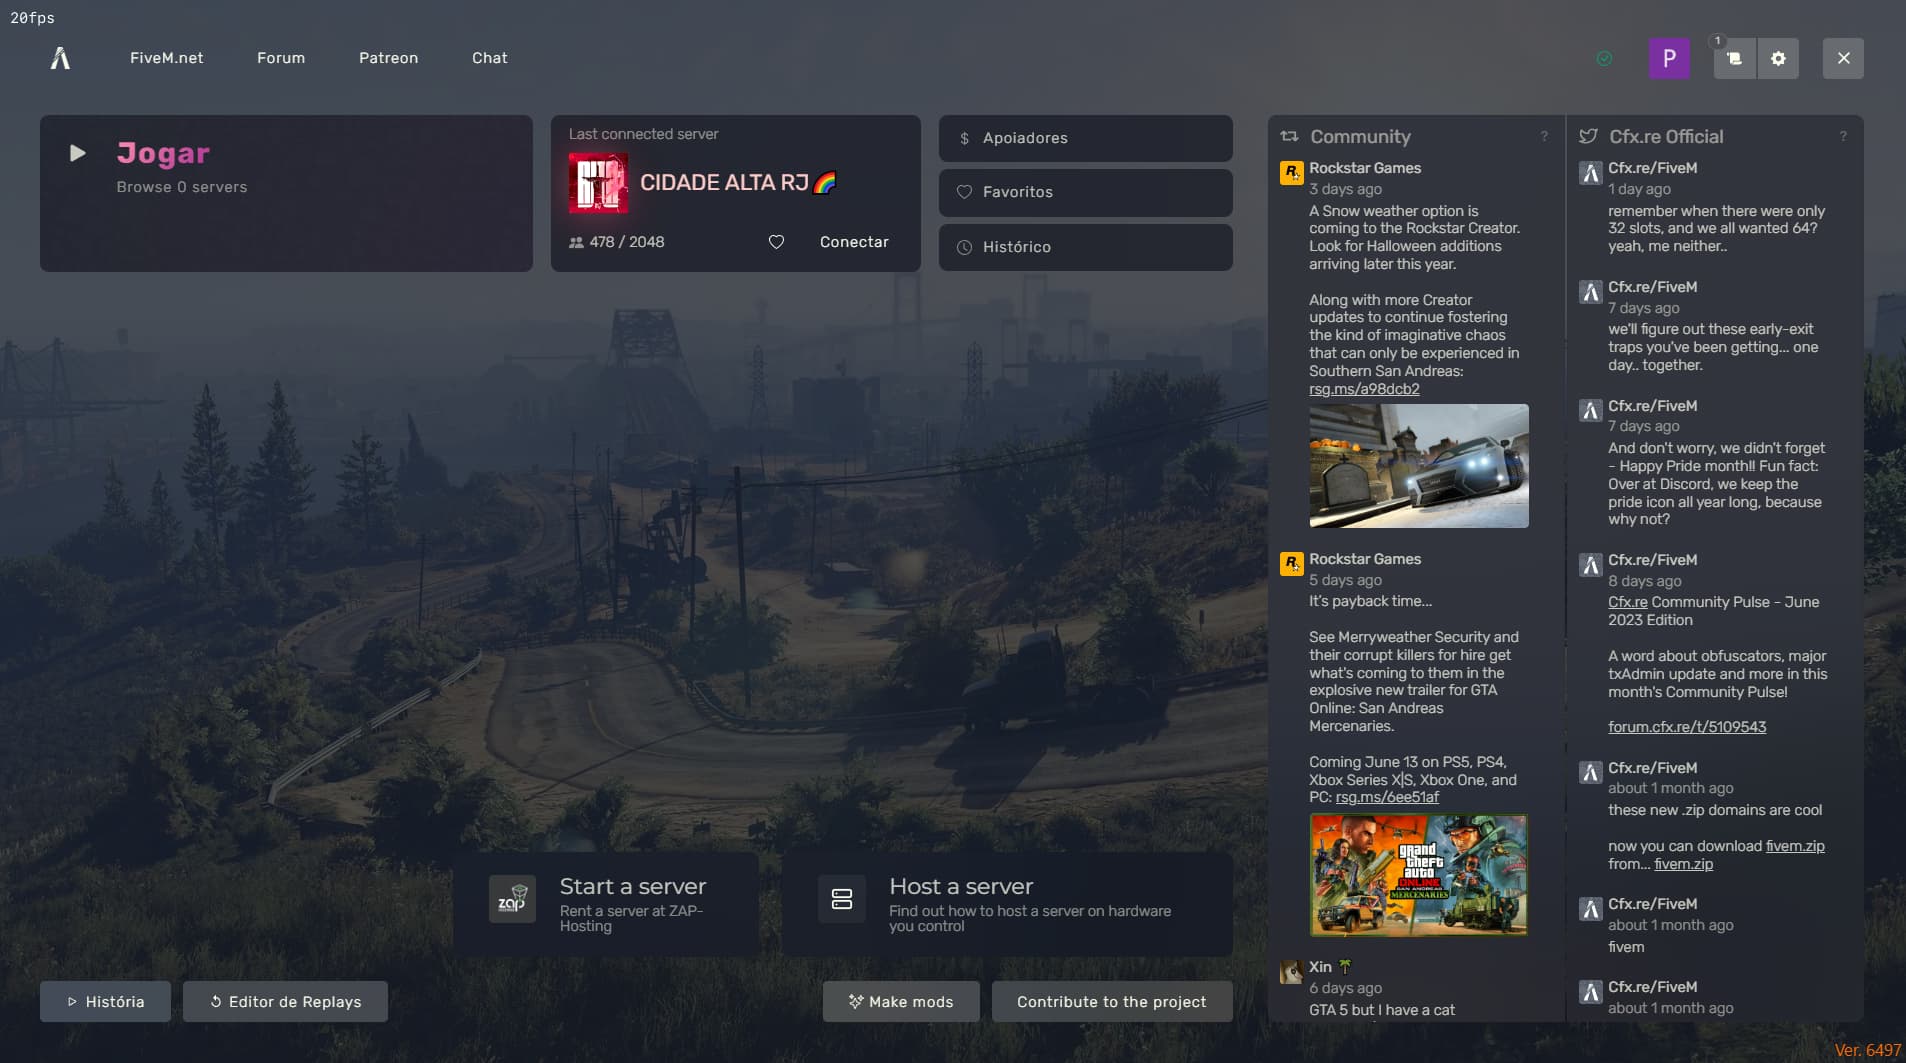Click the Twitter icon beside Cfx.re Official

1590,136
